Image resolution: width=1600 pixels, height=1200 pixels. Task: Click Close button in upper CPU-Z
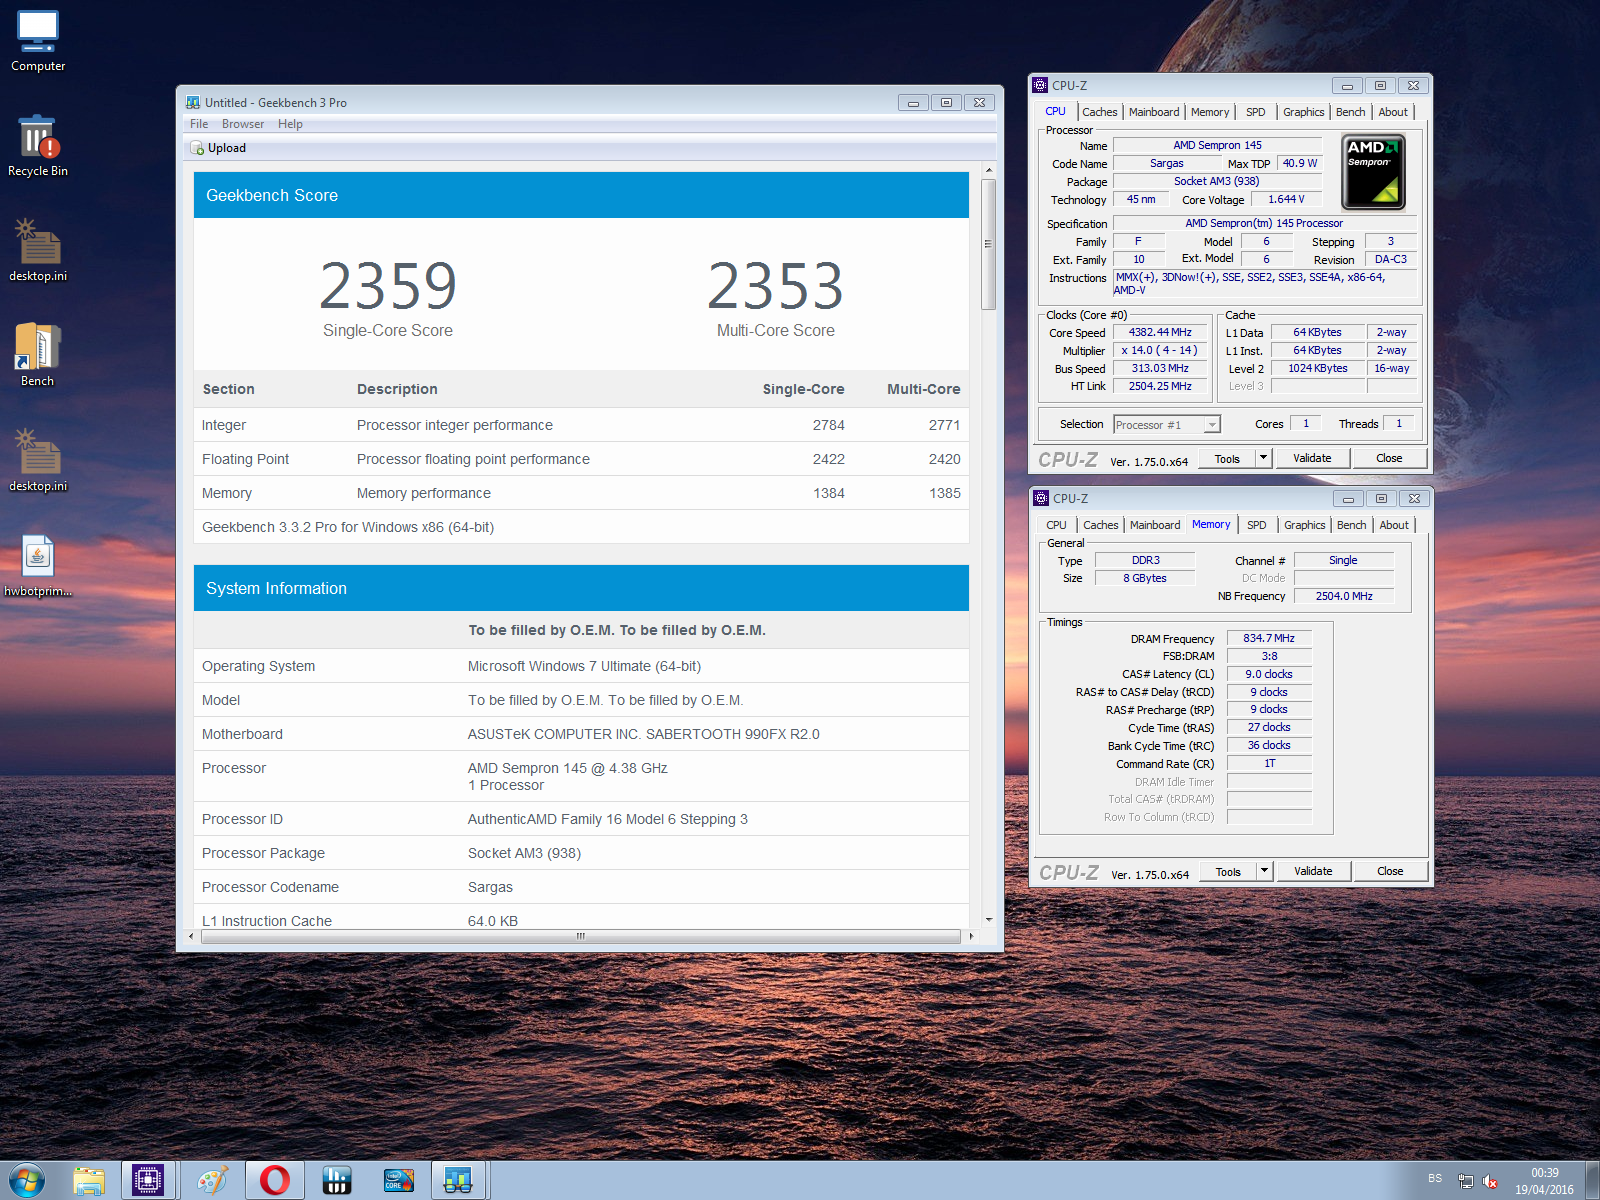(x=1389, y=458)
